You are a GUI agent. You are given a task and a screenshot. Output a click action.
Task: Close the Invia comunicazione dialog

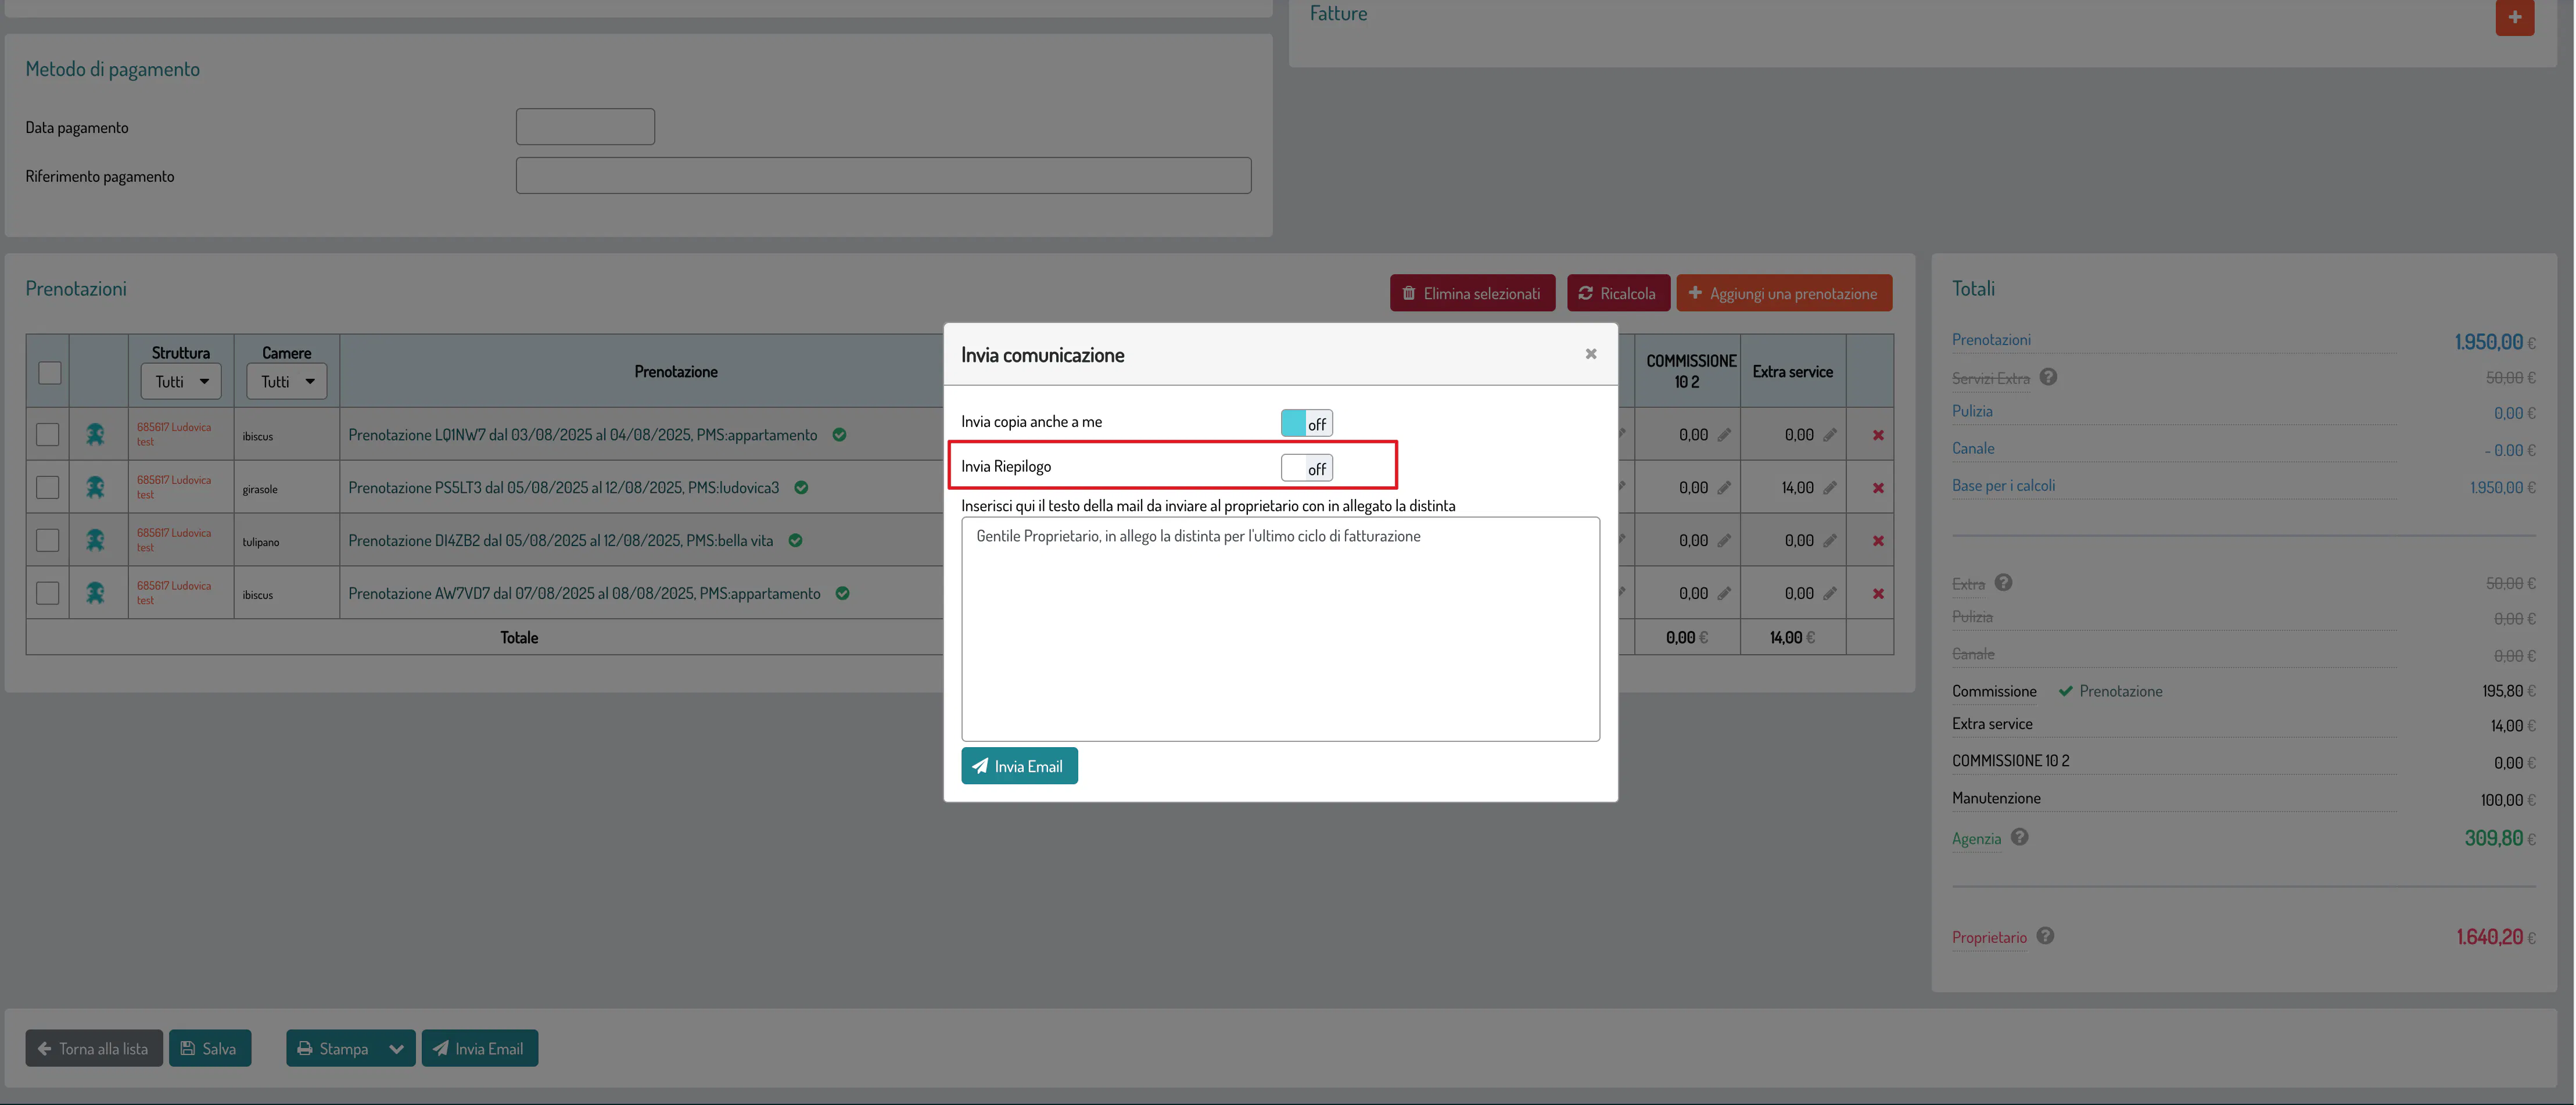1590,354
